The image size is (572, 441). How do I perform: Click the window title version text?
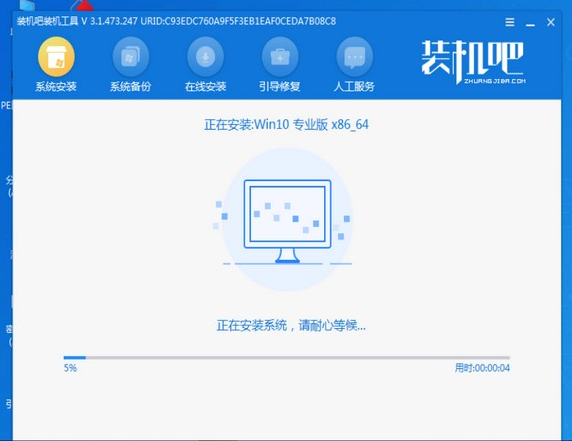pos(176,21)
